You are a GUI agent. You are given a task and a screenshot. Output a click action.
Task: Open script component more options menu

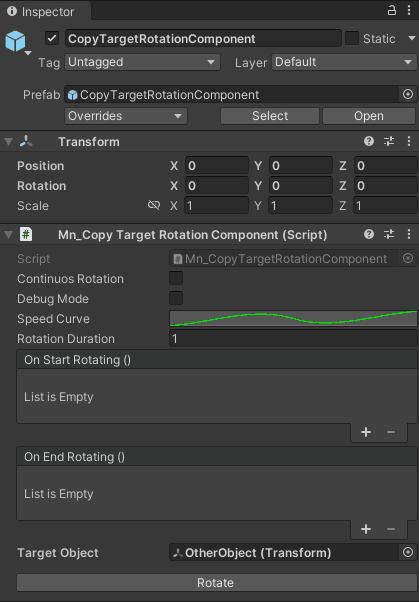pyautogui.click(x=409, y=234)
